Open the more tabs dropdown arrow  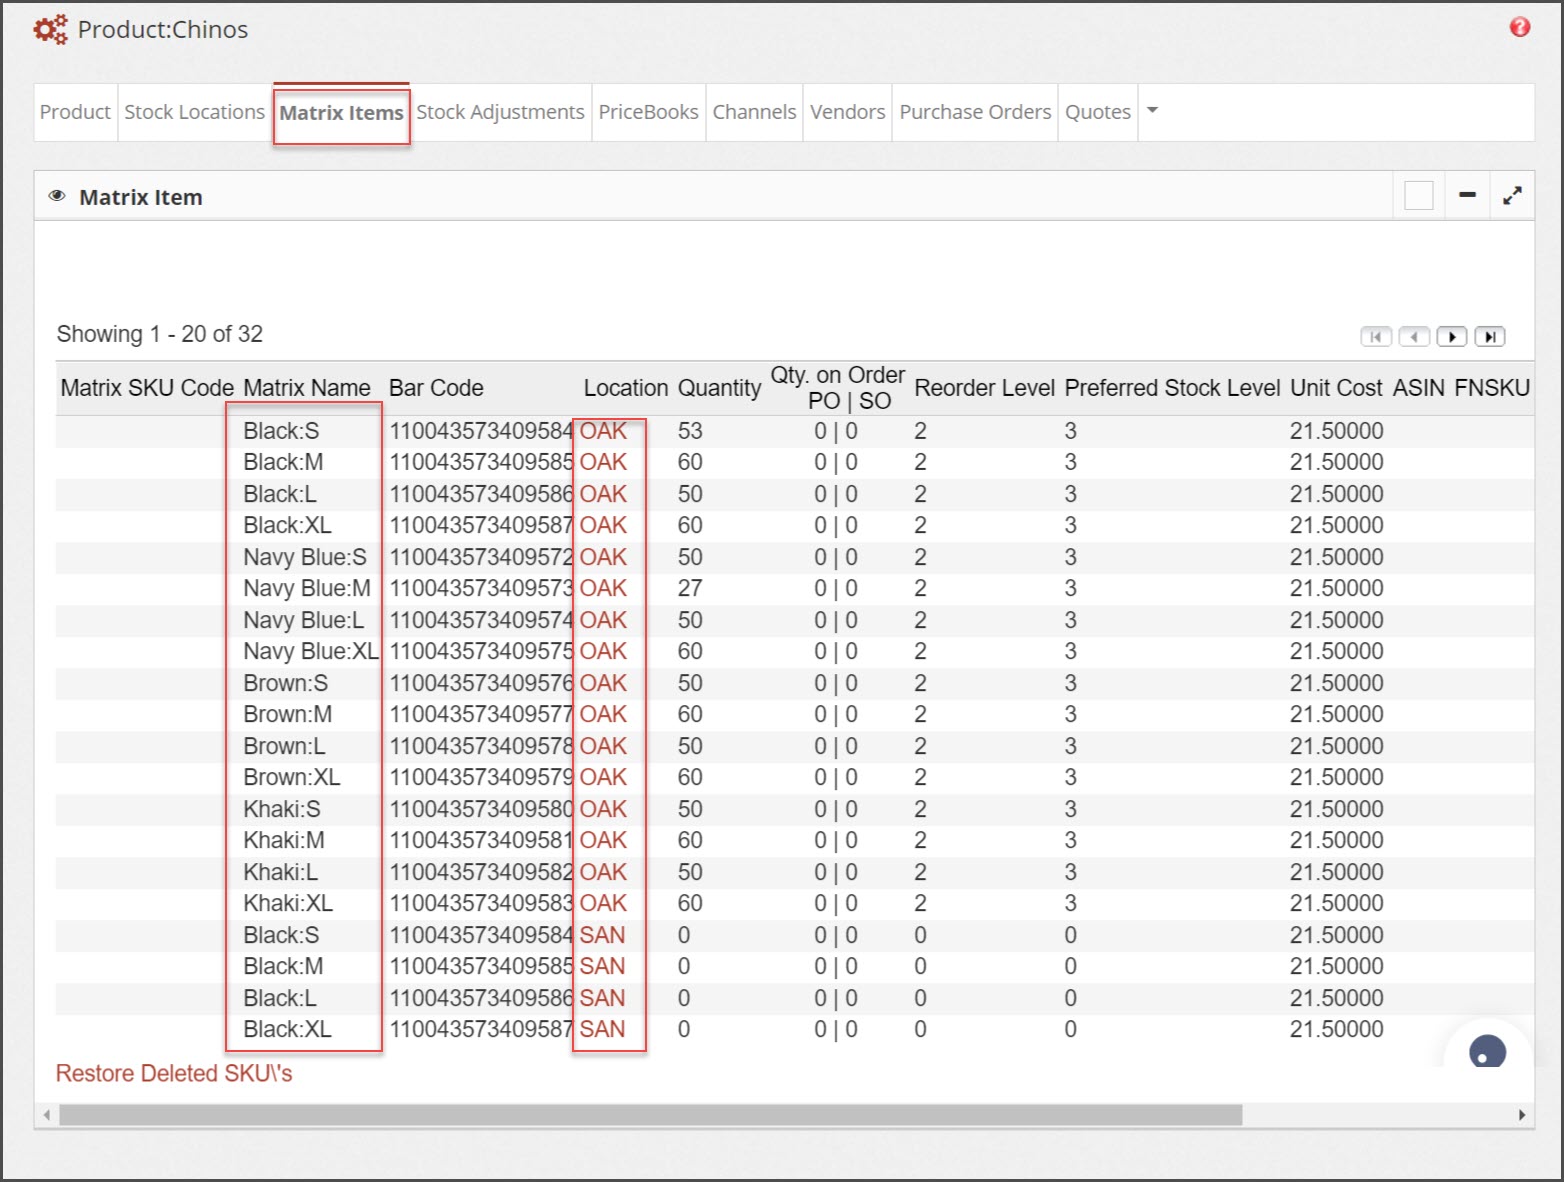tap(1152, 110)
